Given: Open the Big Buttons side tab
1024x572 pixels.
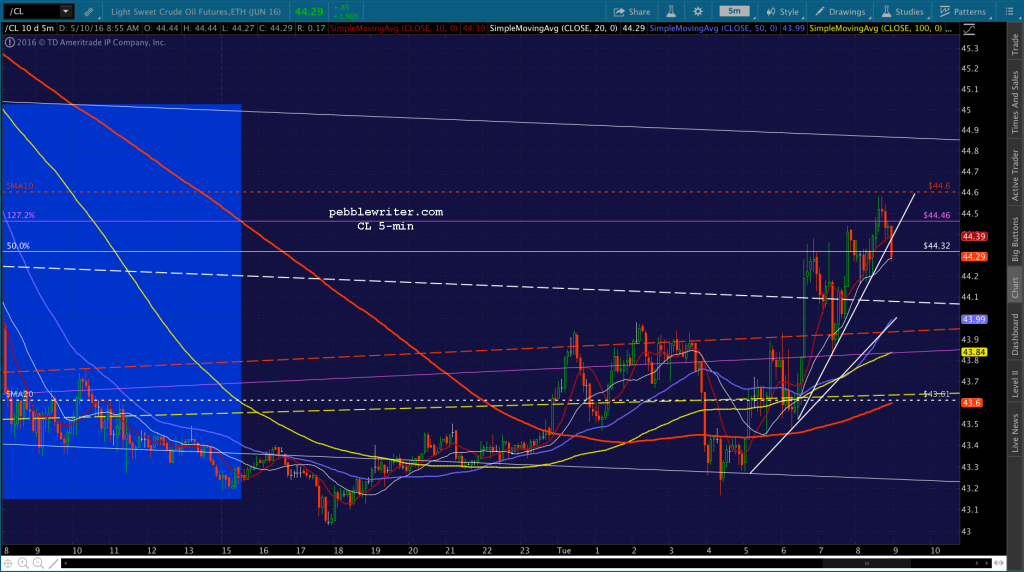Looking at the screenshot, I should tap(1015, 239).
